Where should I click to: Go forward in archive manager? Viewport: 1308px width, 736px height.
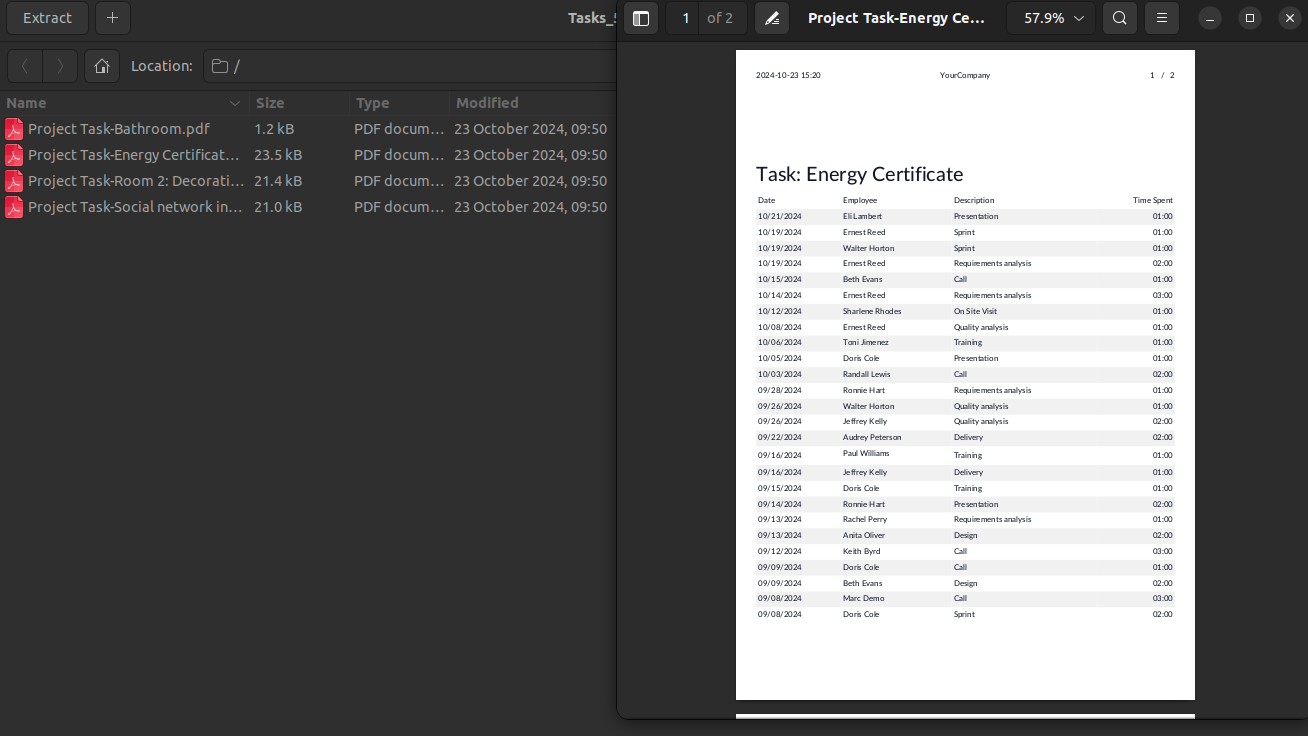(x=60, y=66)
